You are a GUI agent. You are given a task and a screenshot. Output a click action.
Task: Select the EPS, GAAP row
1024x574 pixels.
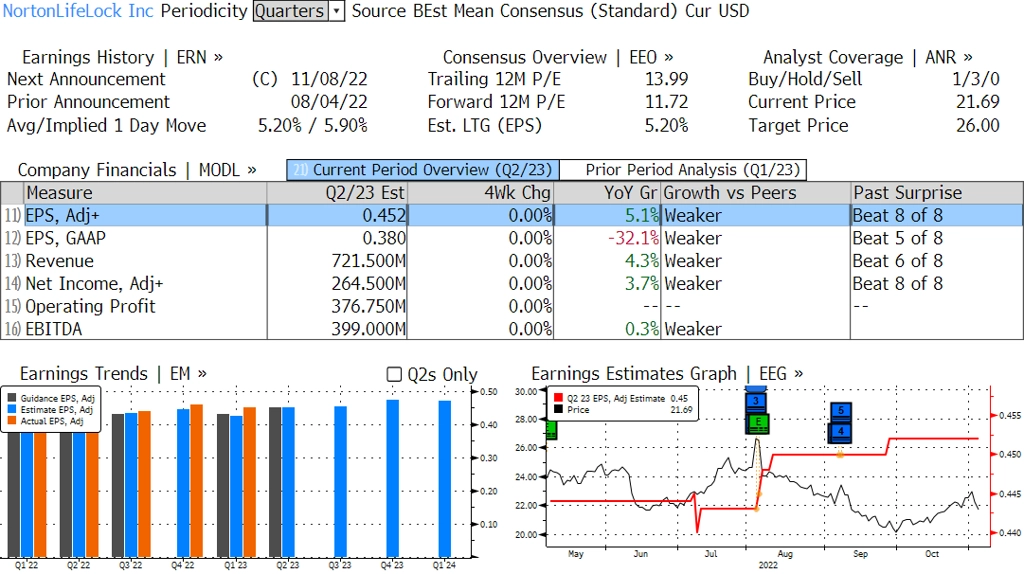[x=512, y=238]
